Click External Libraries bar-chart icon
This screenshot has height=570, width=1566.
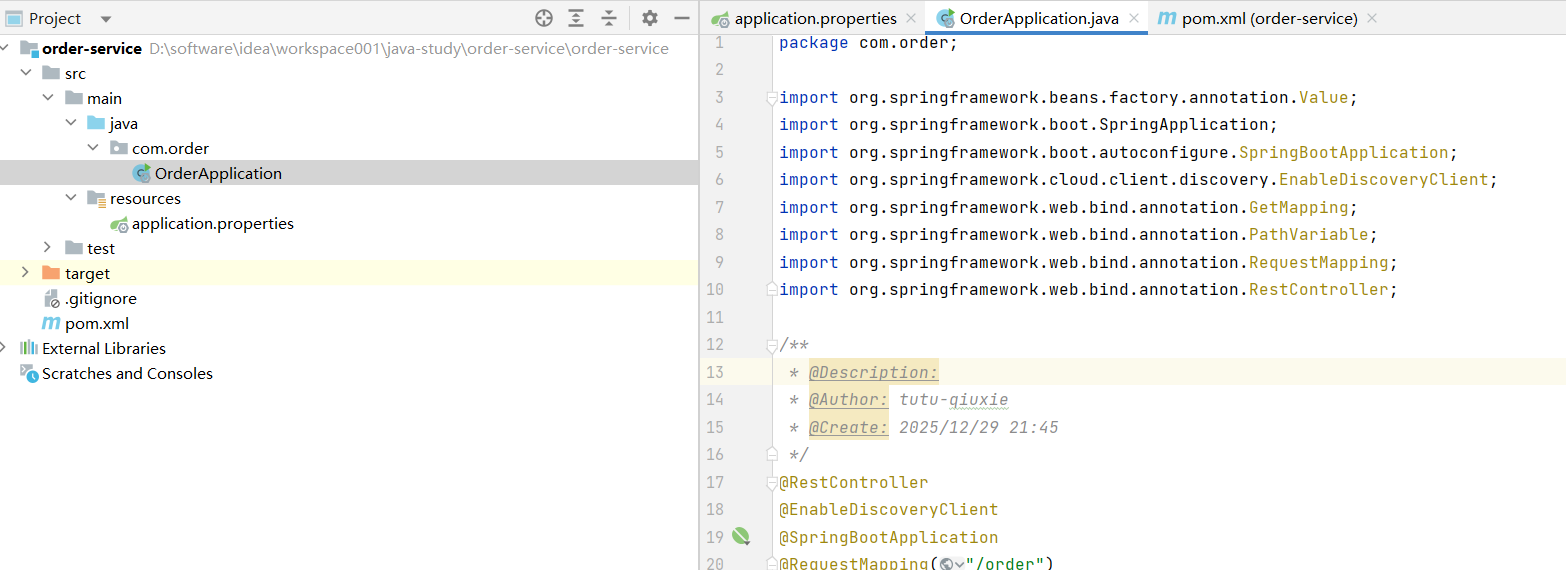point(29,348)
